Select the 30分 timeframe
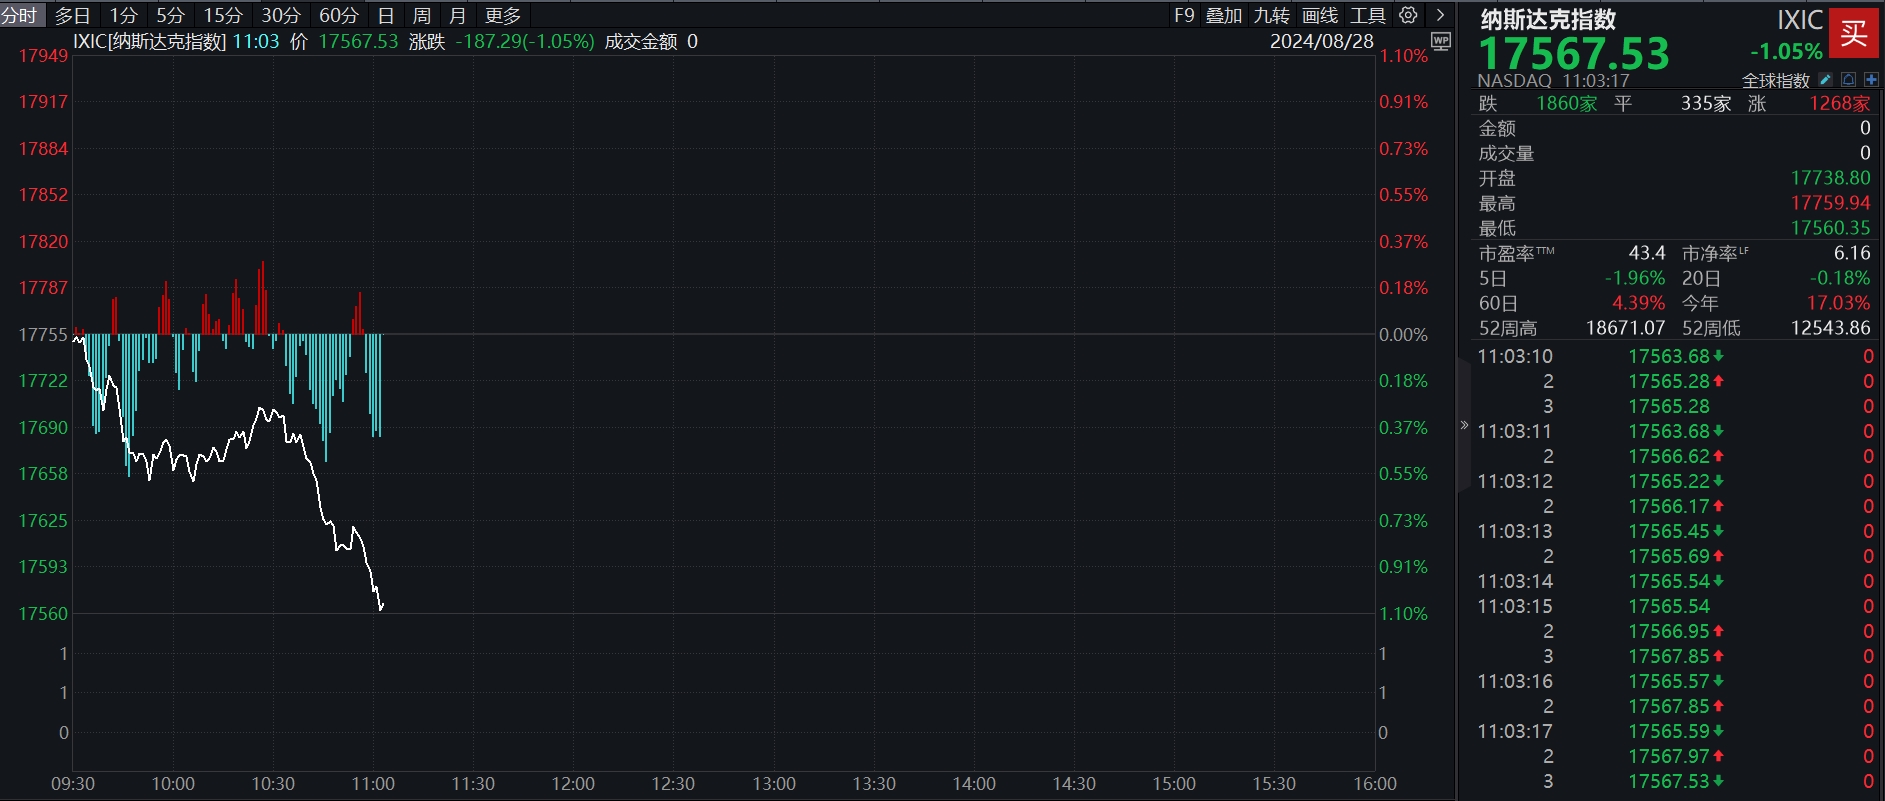 tap(281, 15)
